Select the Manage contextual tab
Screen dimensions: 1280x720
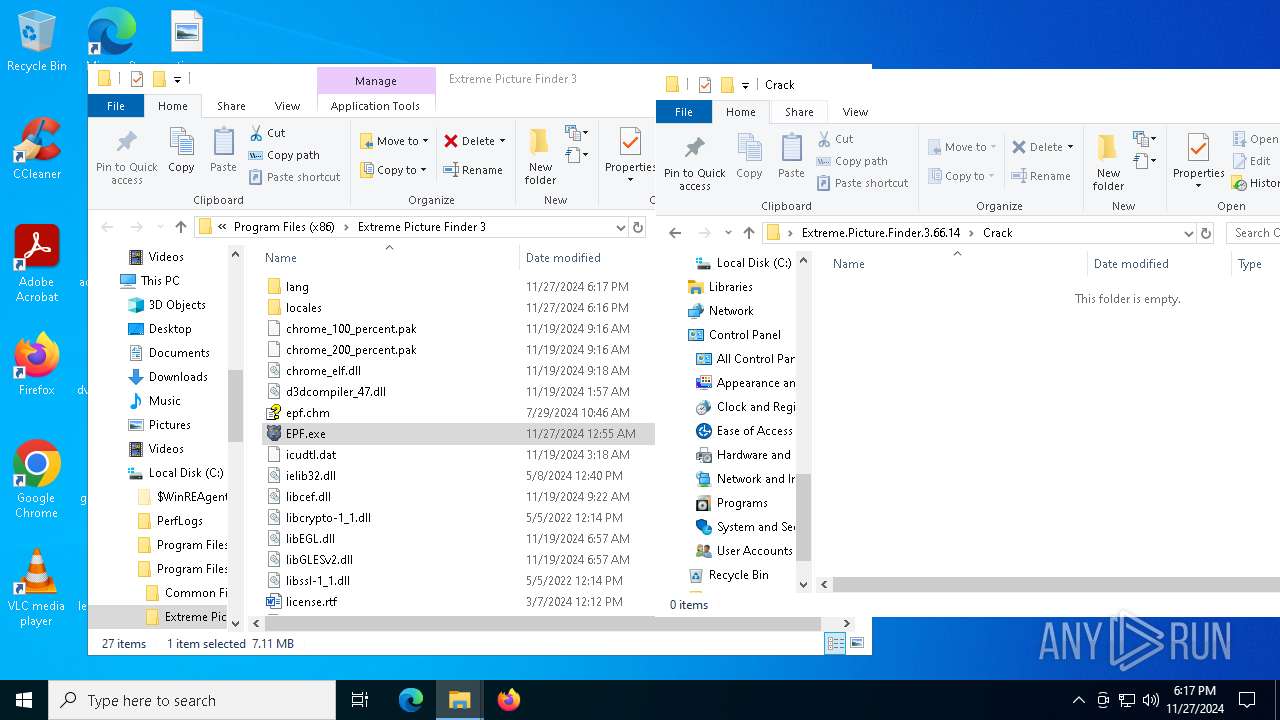[x=376, y=81]
